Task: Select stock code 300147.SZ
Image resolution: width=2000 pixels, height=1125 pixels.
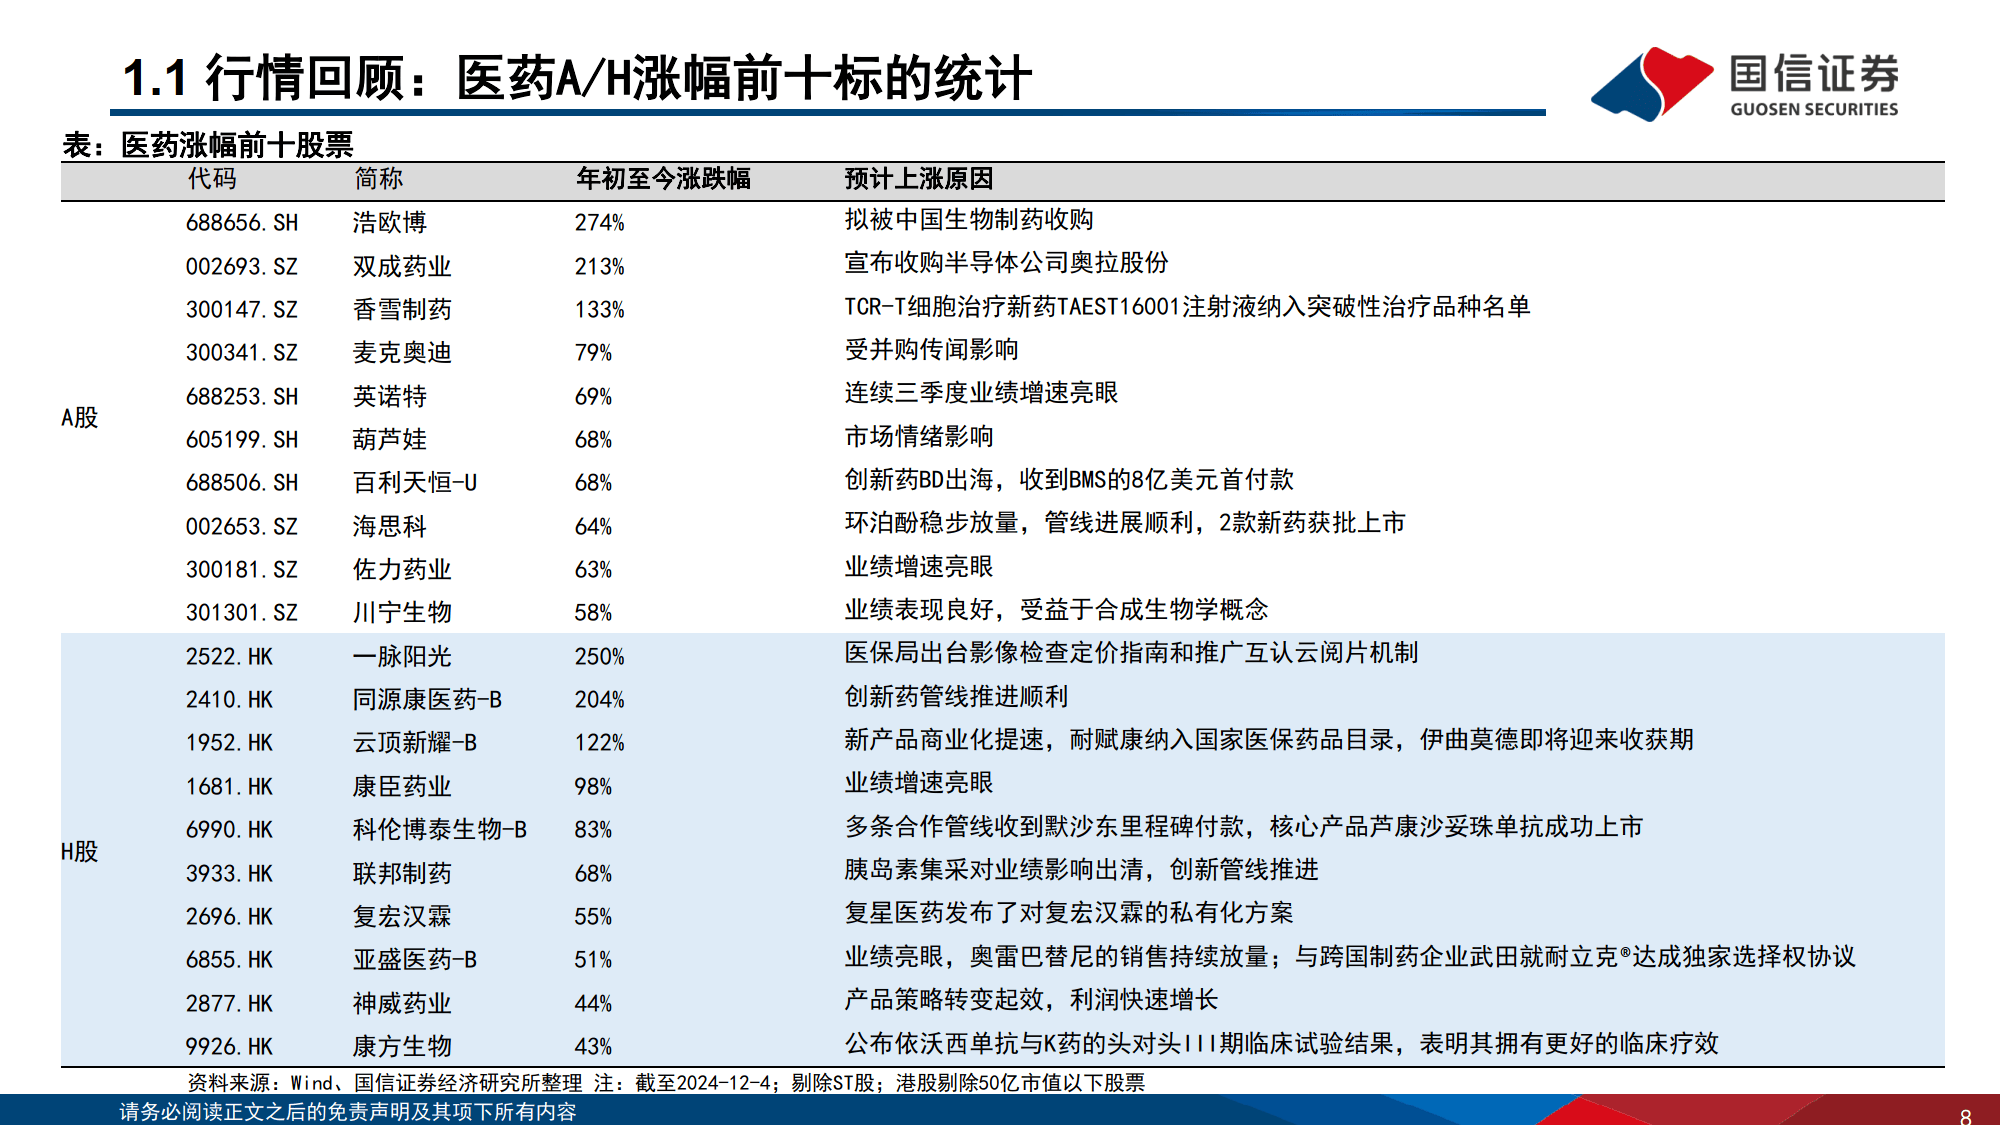Action: coord(242,309)
